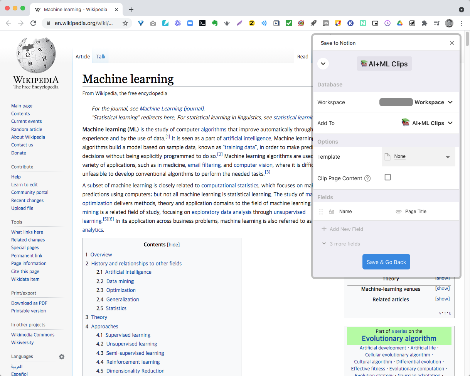Grab the drag handle of the Name field

(321, 211)
